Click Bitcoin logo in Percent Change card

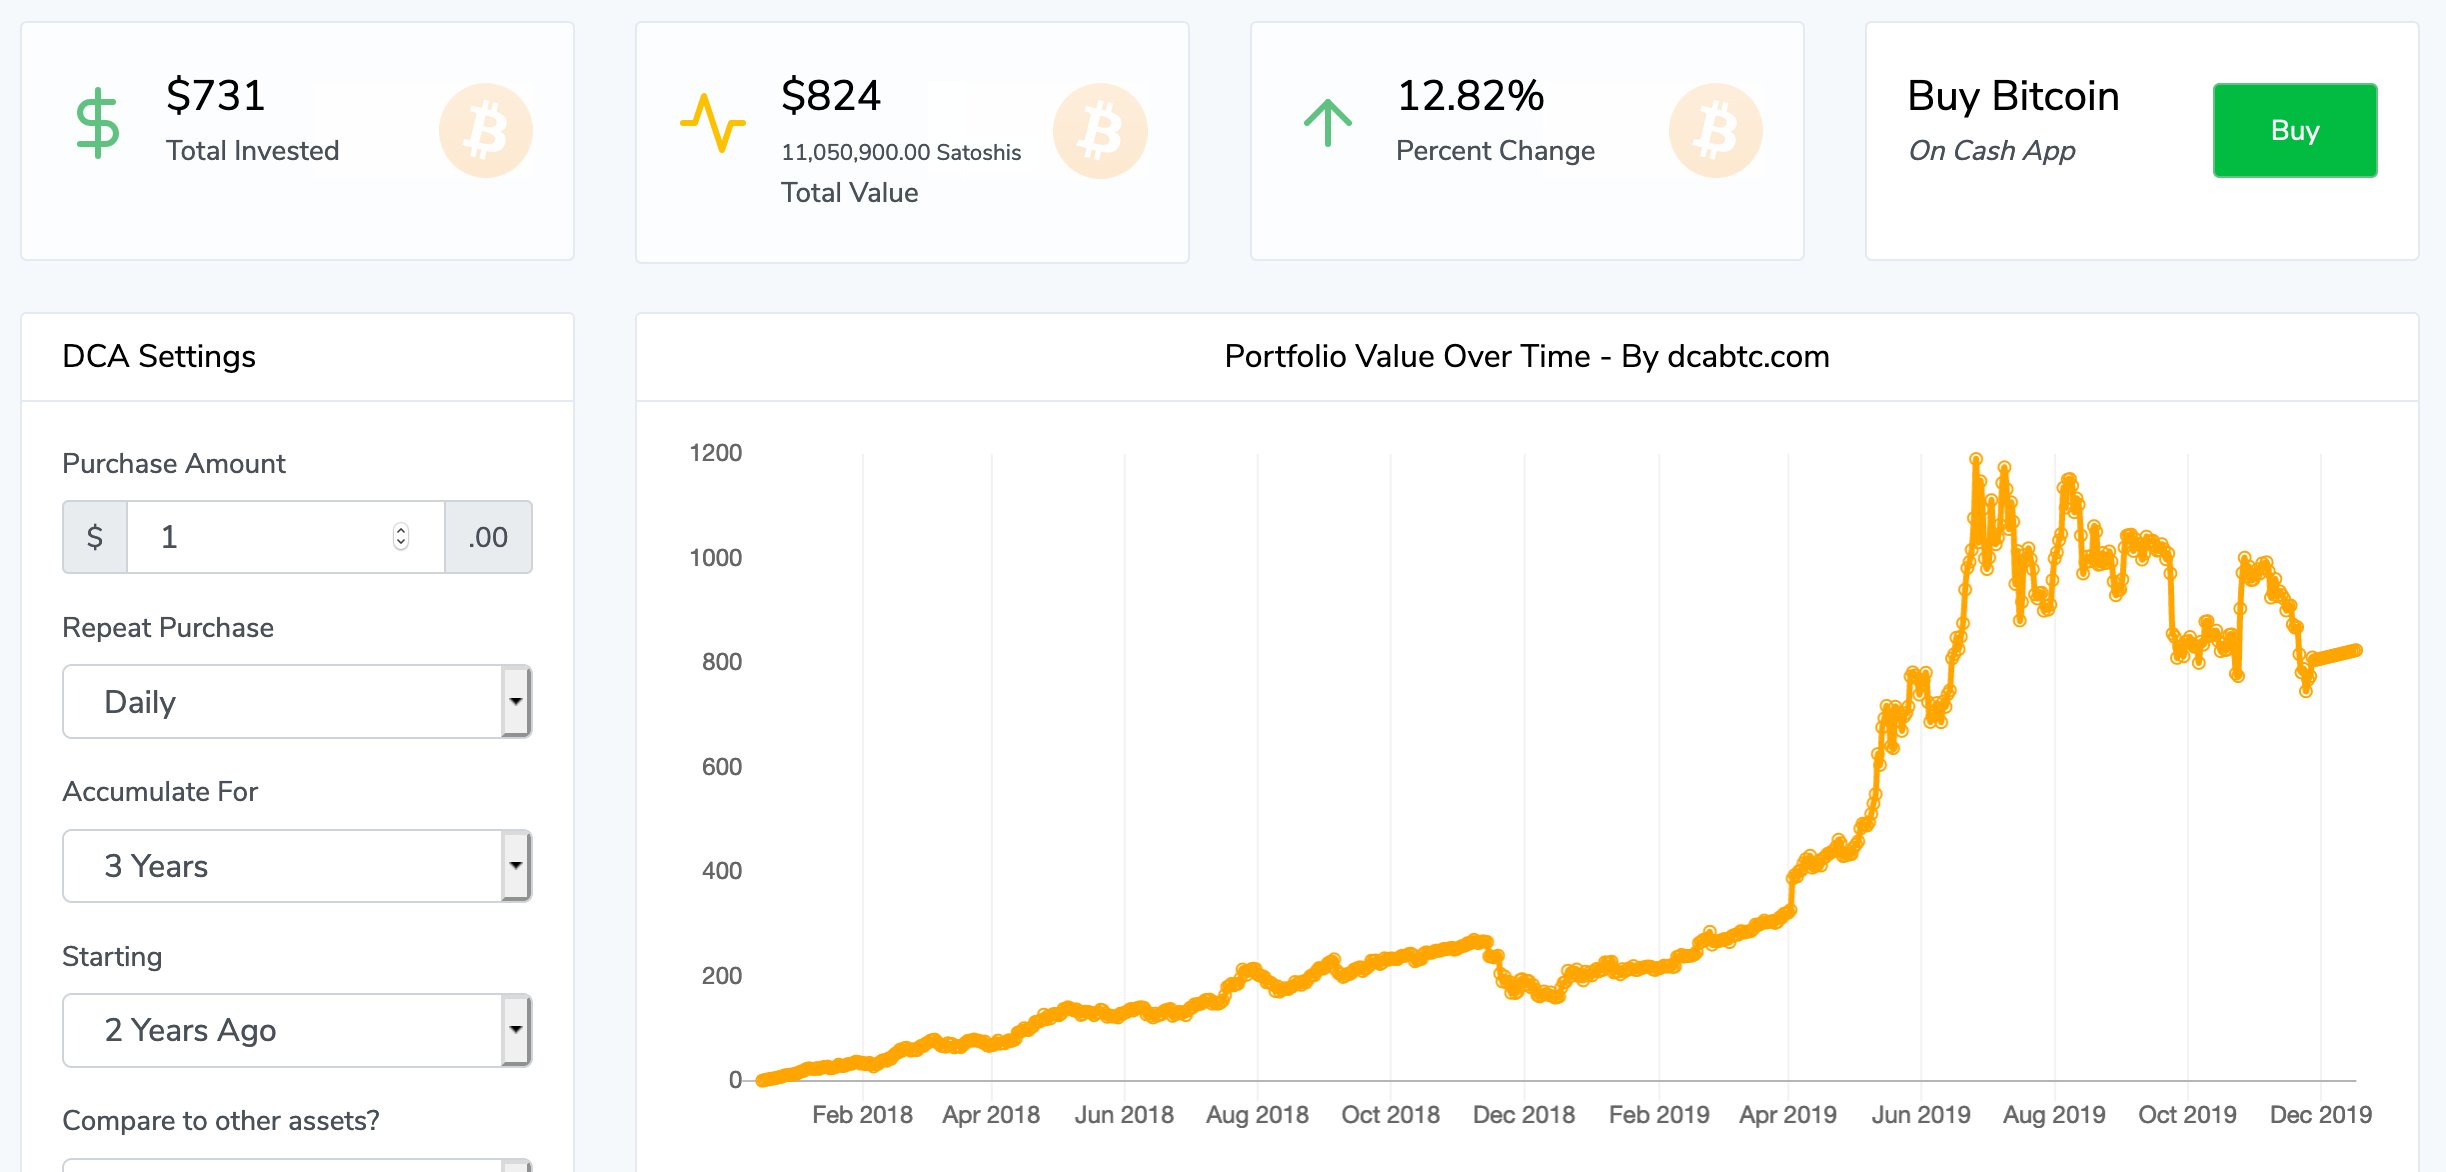tap(1715, 131)
